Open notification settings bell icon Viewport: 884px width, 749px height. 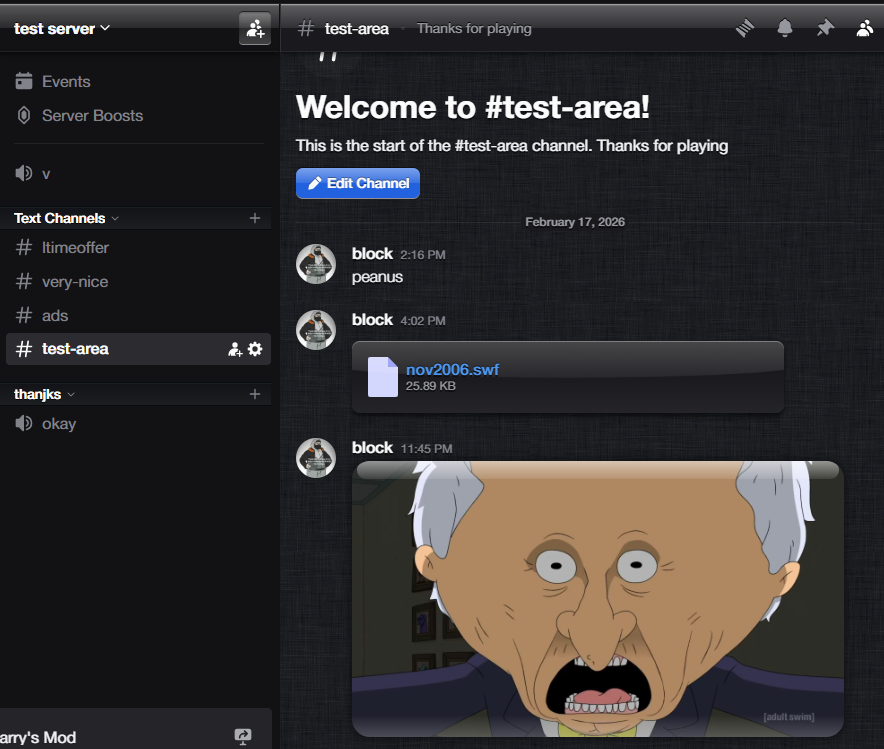[785, 28]
